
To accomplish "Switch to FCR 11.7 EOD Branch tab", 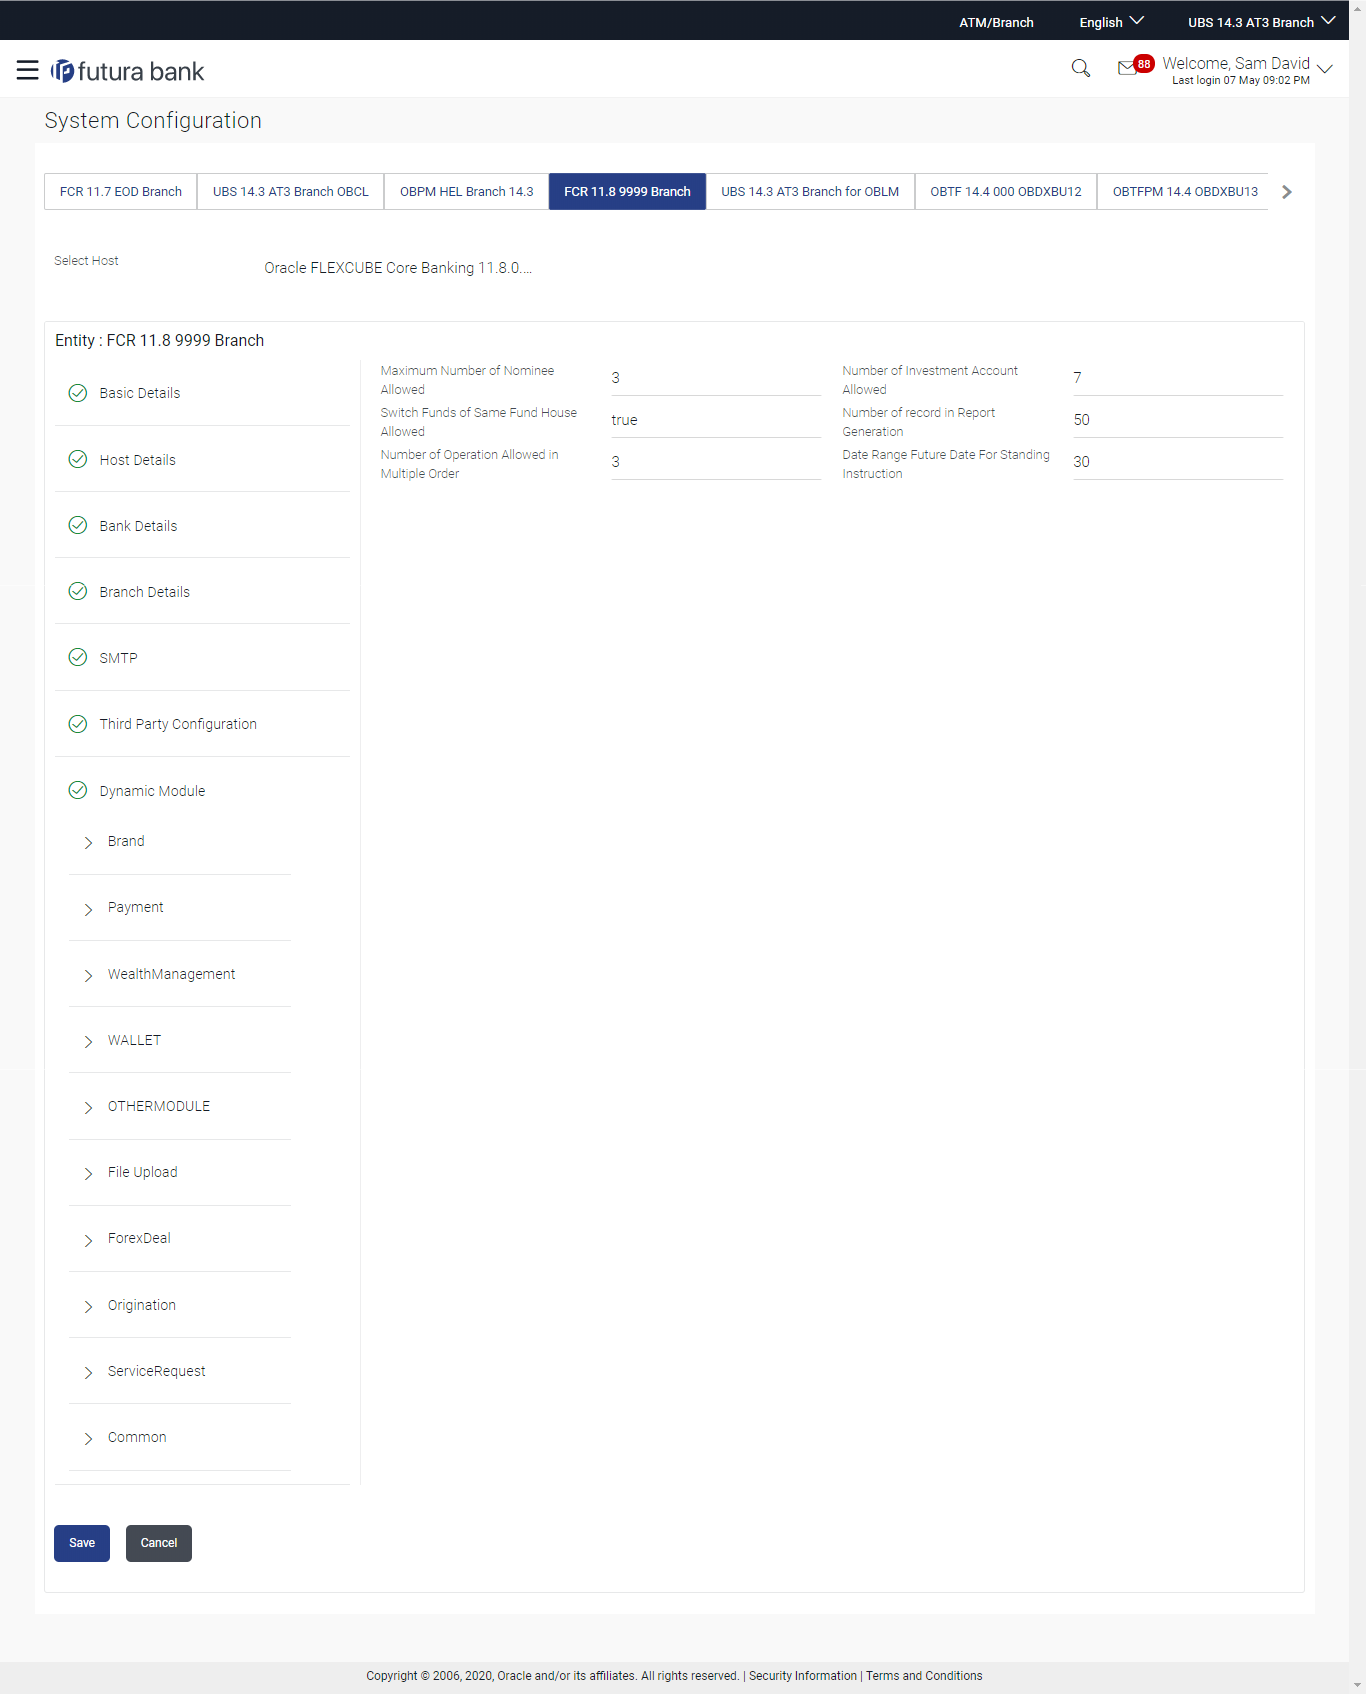I will 121,191.
